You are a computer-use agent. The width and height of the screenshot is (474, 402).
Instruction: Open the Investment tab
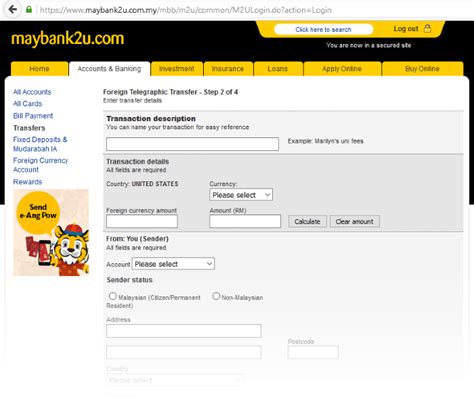pyautogui.click(x=177, y=69)
